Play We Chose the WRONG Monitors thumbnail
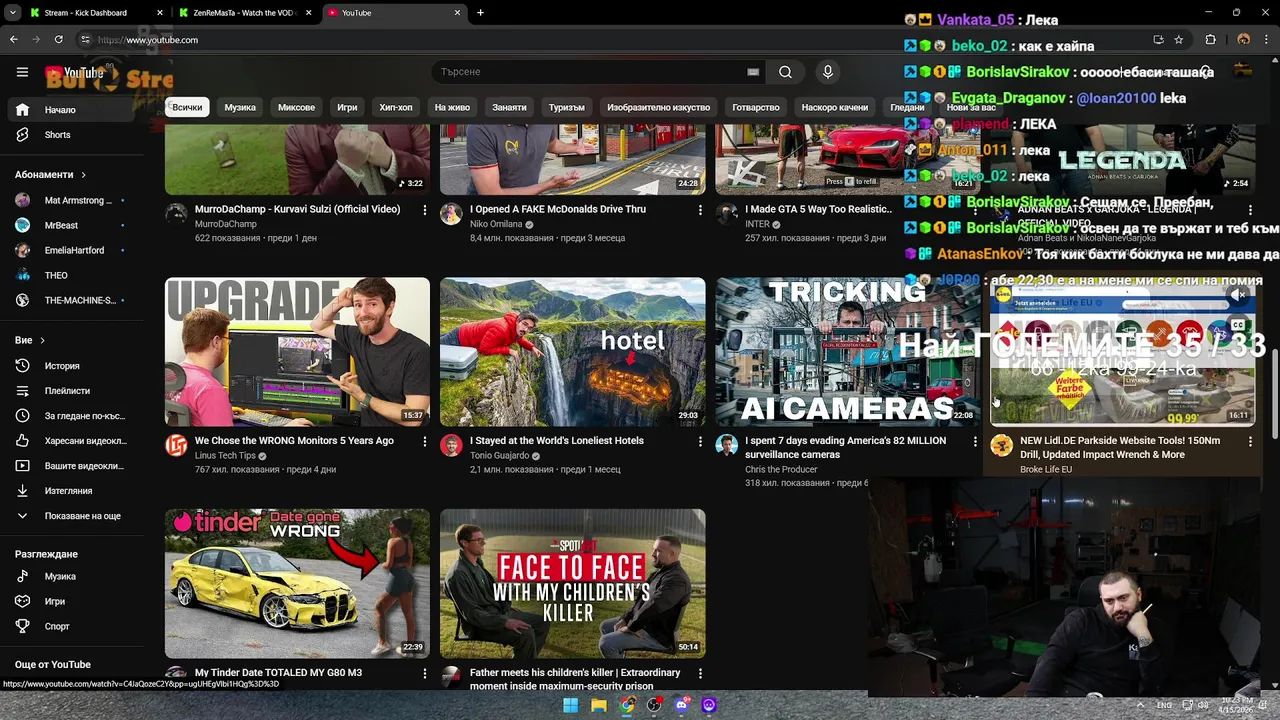Screen dimensions: 1280x720 297,352
